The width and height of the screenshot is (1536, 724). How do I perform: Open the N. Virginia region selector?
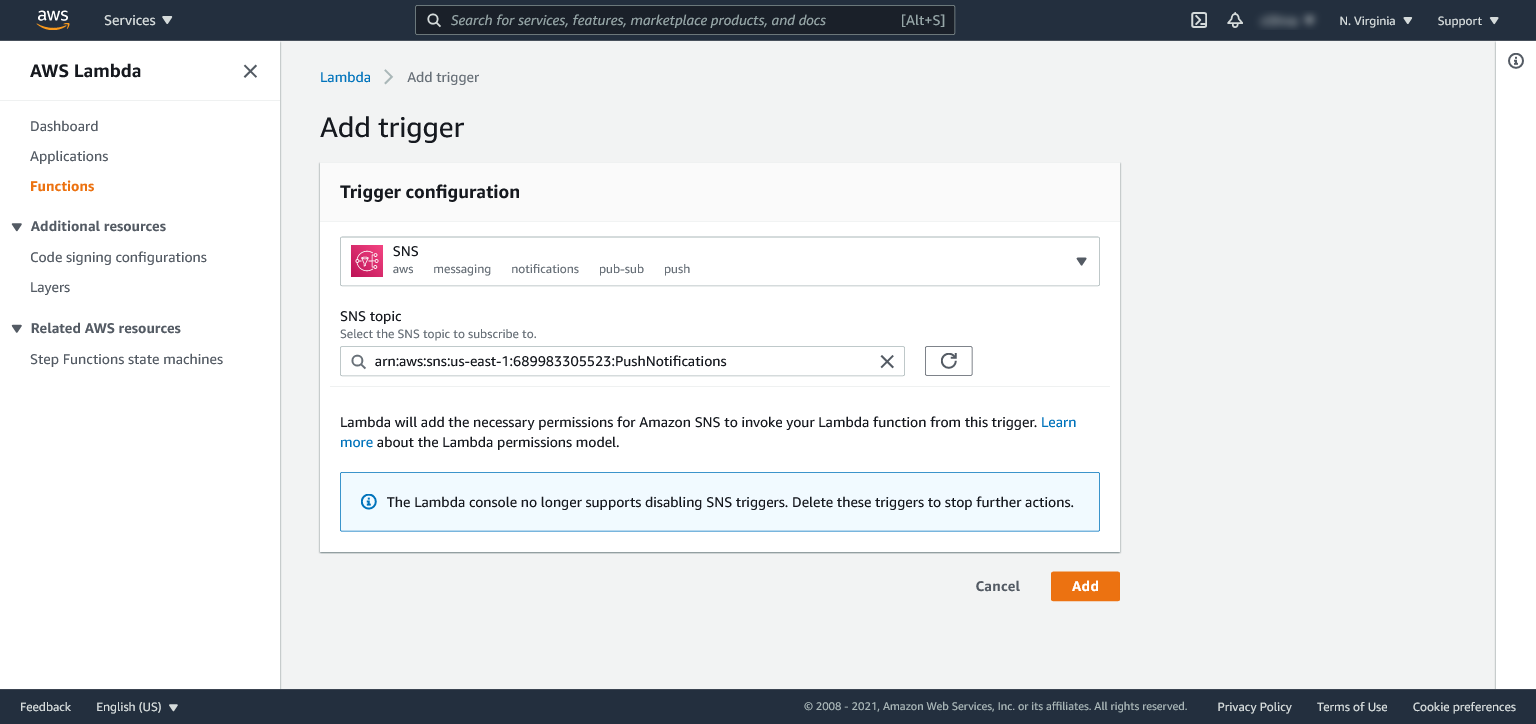pyautogui.click(x=1376, y=21)
